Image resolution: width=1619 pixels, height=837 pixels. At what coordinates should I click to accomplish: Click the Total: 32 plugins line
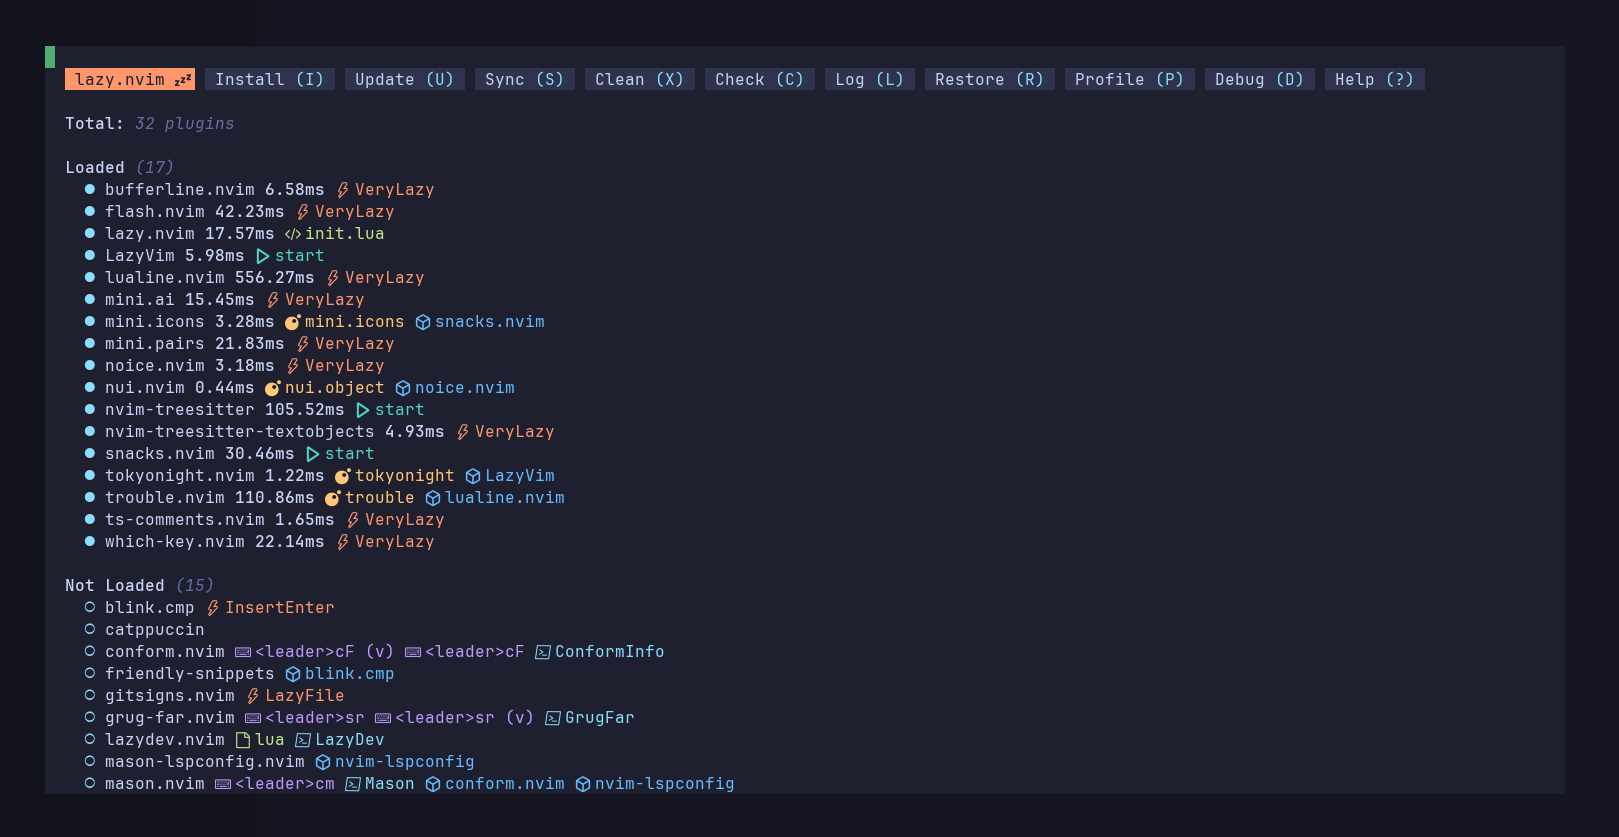click(150, 124)
